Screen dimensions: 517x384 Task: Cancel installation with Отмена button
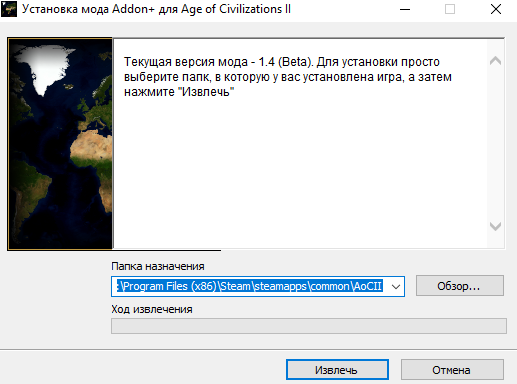pos(452,370)
